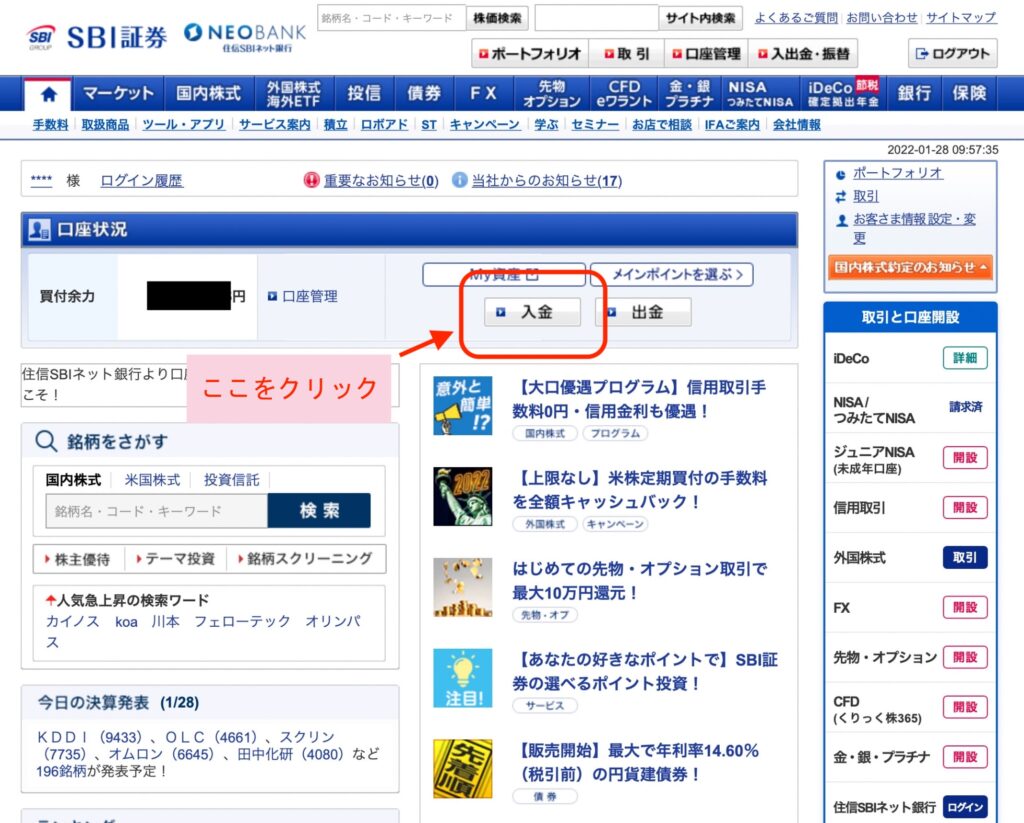The image size is (1024, 823).
Task: Open 重要なお知らせ(0) link
Action: click(x=381, y=181)
